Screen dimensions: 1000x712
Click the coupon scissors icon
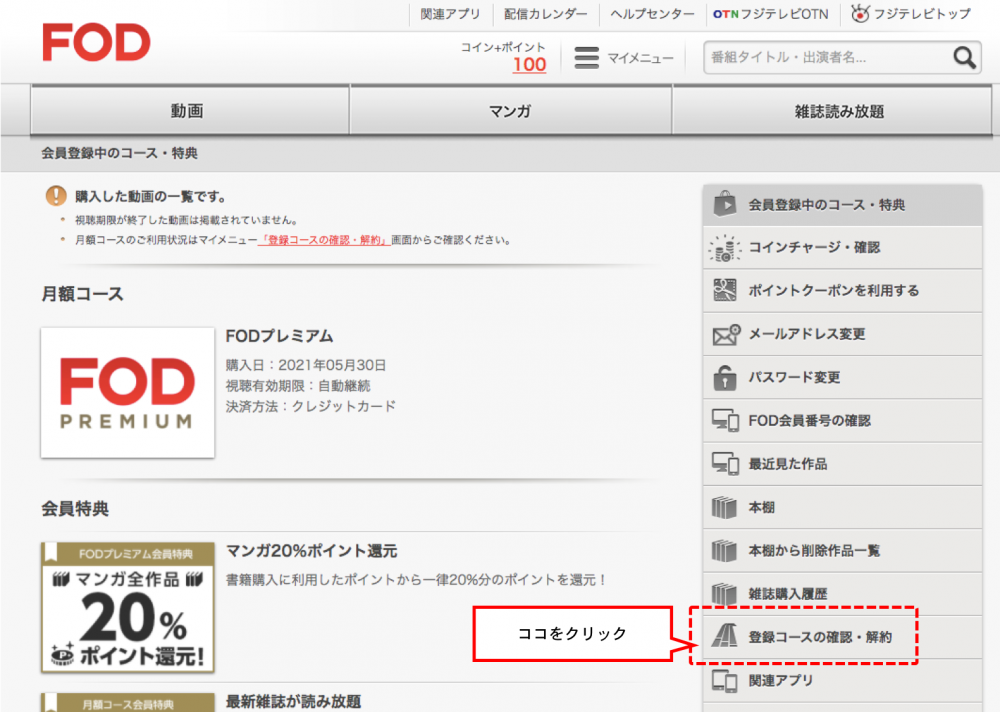click(724, 290)
